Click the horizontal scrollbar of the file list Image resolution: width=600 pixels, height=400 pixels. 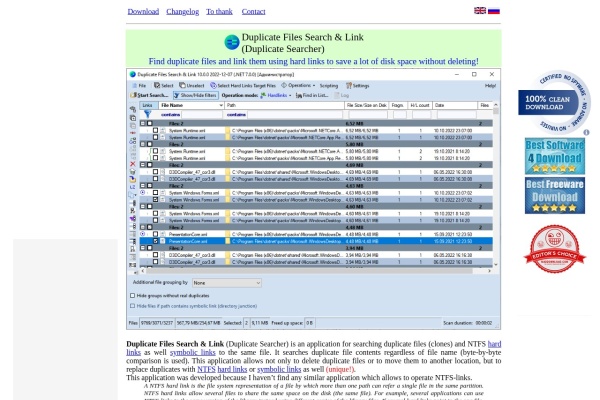(310, 271)
